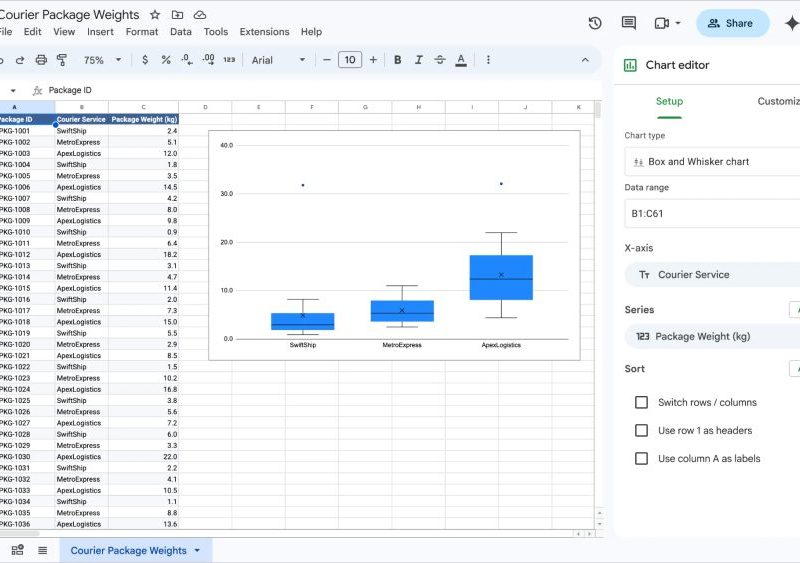Format as percent icon
800x563 pixels.
(x=166, y=60)
